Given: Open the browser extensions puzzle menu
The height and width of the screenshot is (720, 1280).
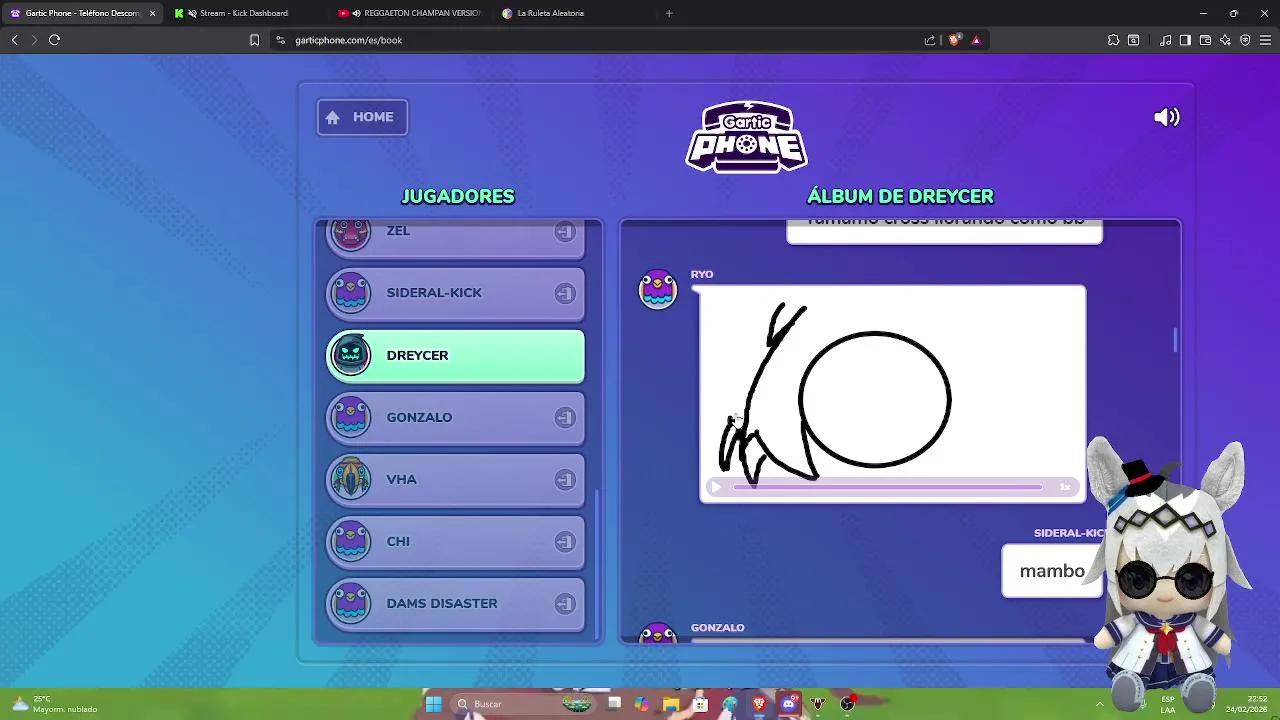Looking at the screenshot, I should point(1113,40).
